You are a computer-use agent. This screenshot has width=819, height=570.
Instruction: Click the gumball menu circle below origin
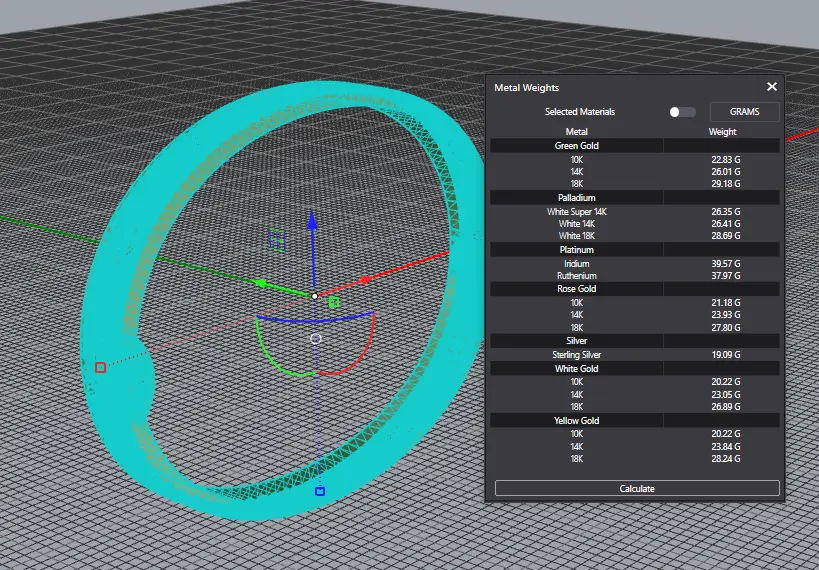tap(315, 339)
